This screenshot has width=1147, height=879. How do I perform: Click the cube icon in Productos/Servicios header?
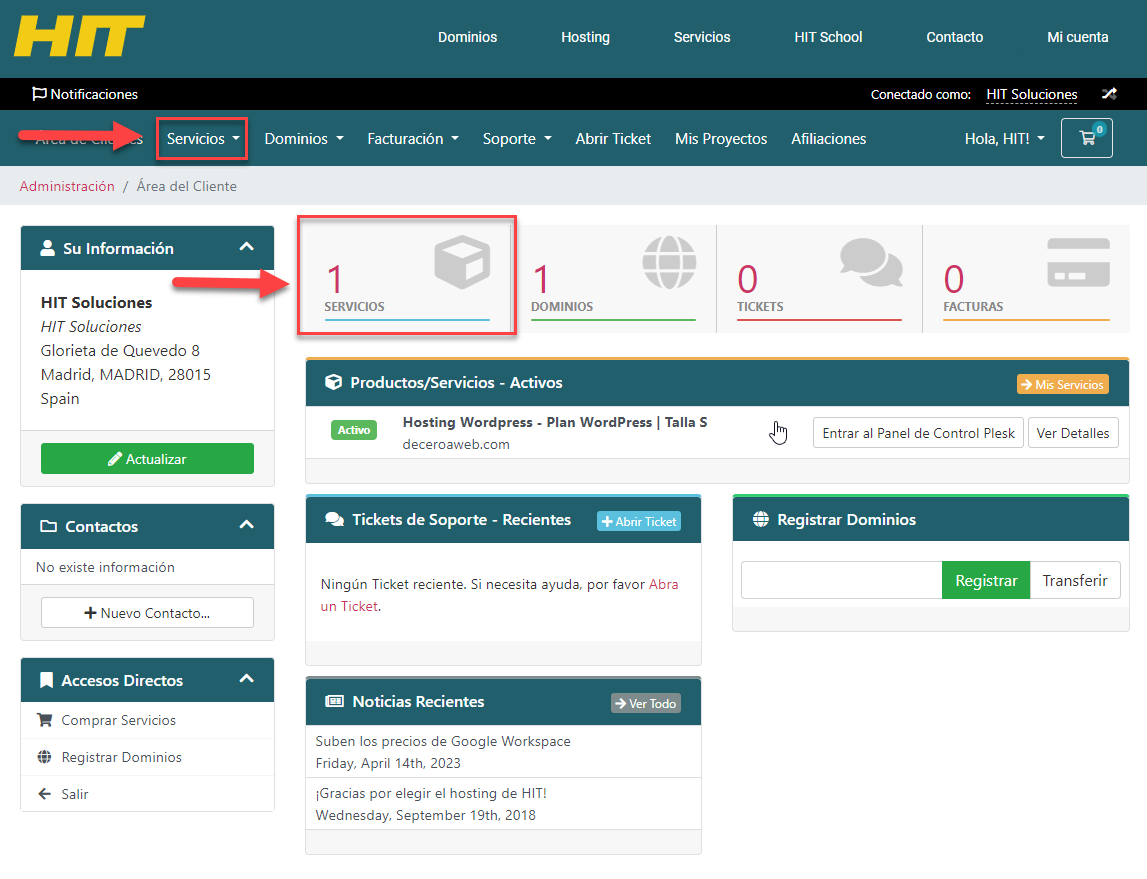334,382
